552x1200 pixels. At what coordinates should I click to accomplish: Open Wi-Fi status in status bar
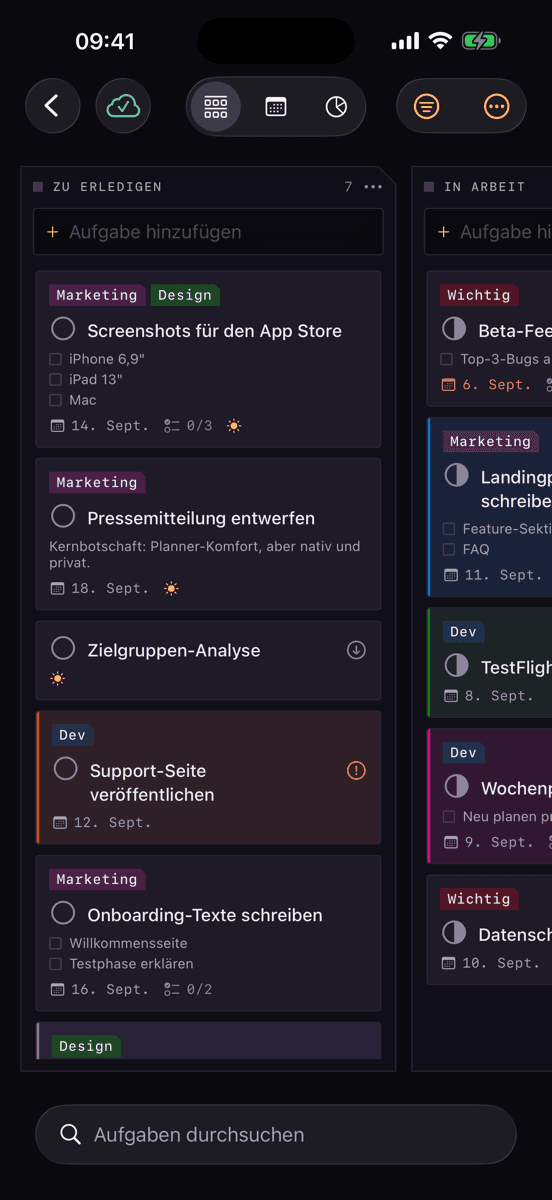440,41
